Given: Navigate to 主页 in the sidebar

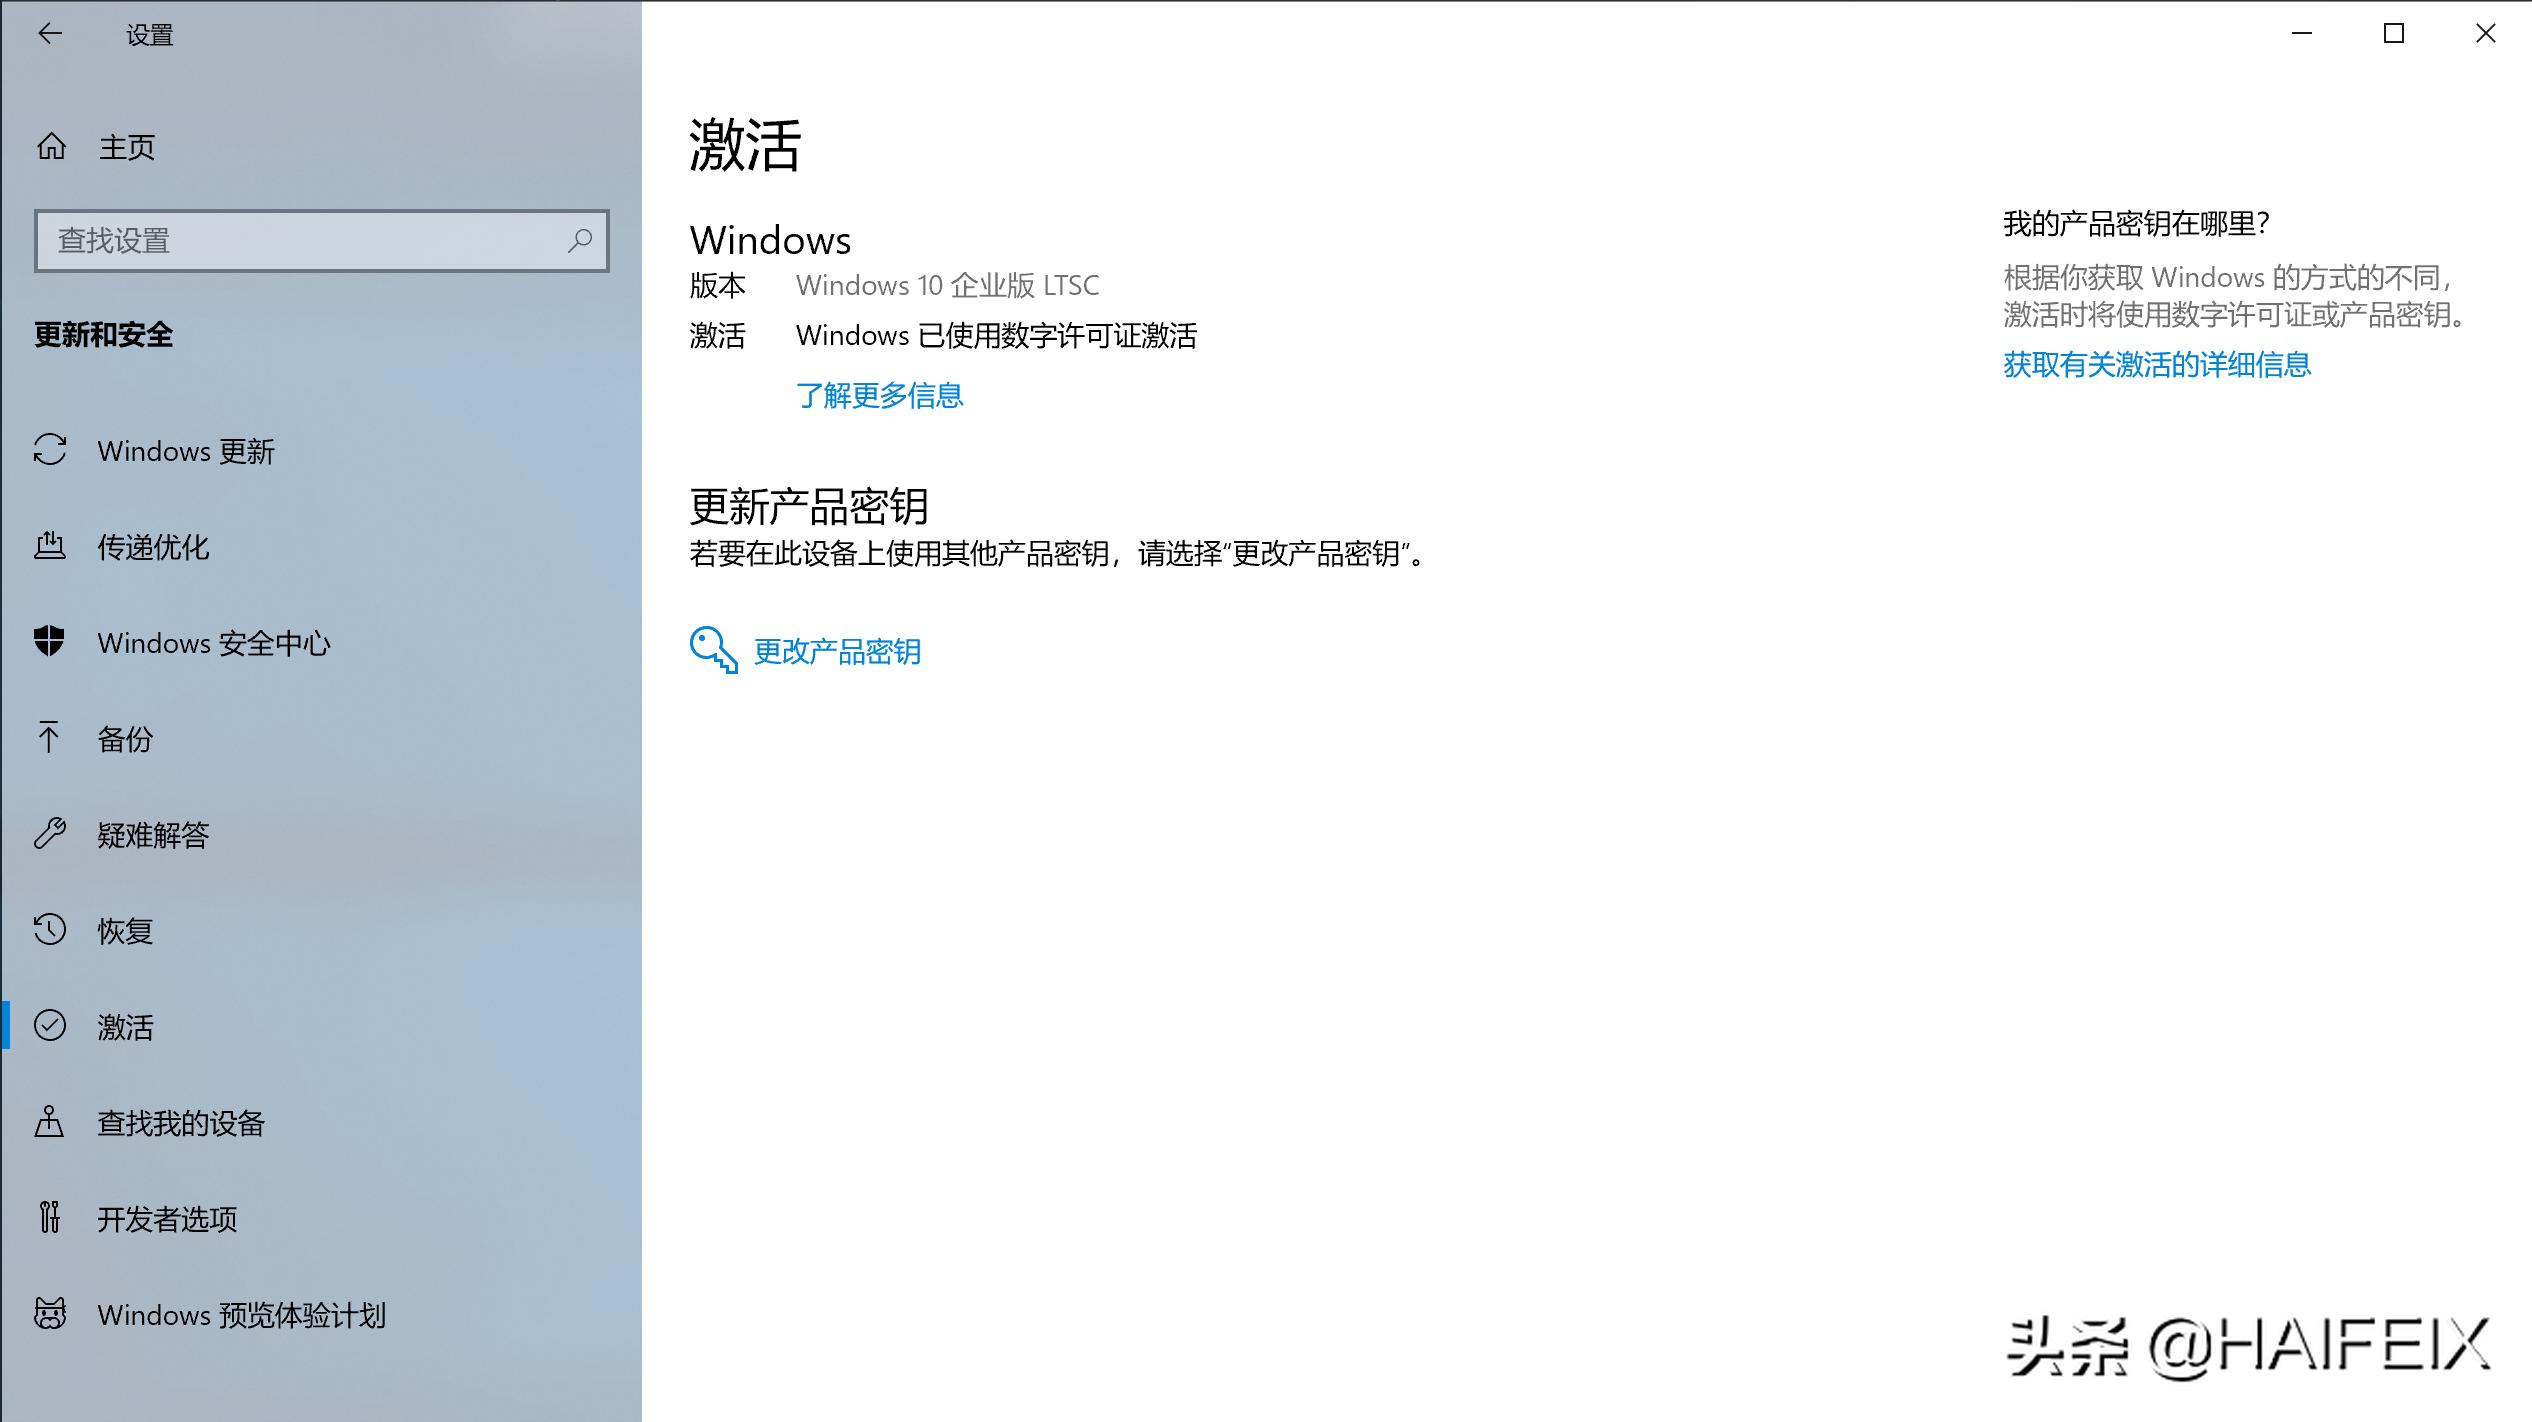Looking at the screenshot, I should pos(126,146).
